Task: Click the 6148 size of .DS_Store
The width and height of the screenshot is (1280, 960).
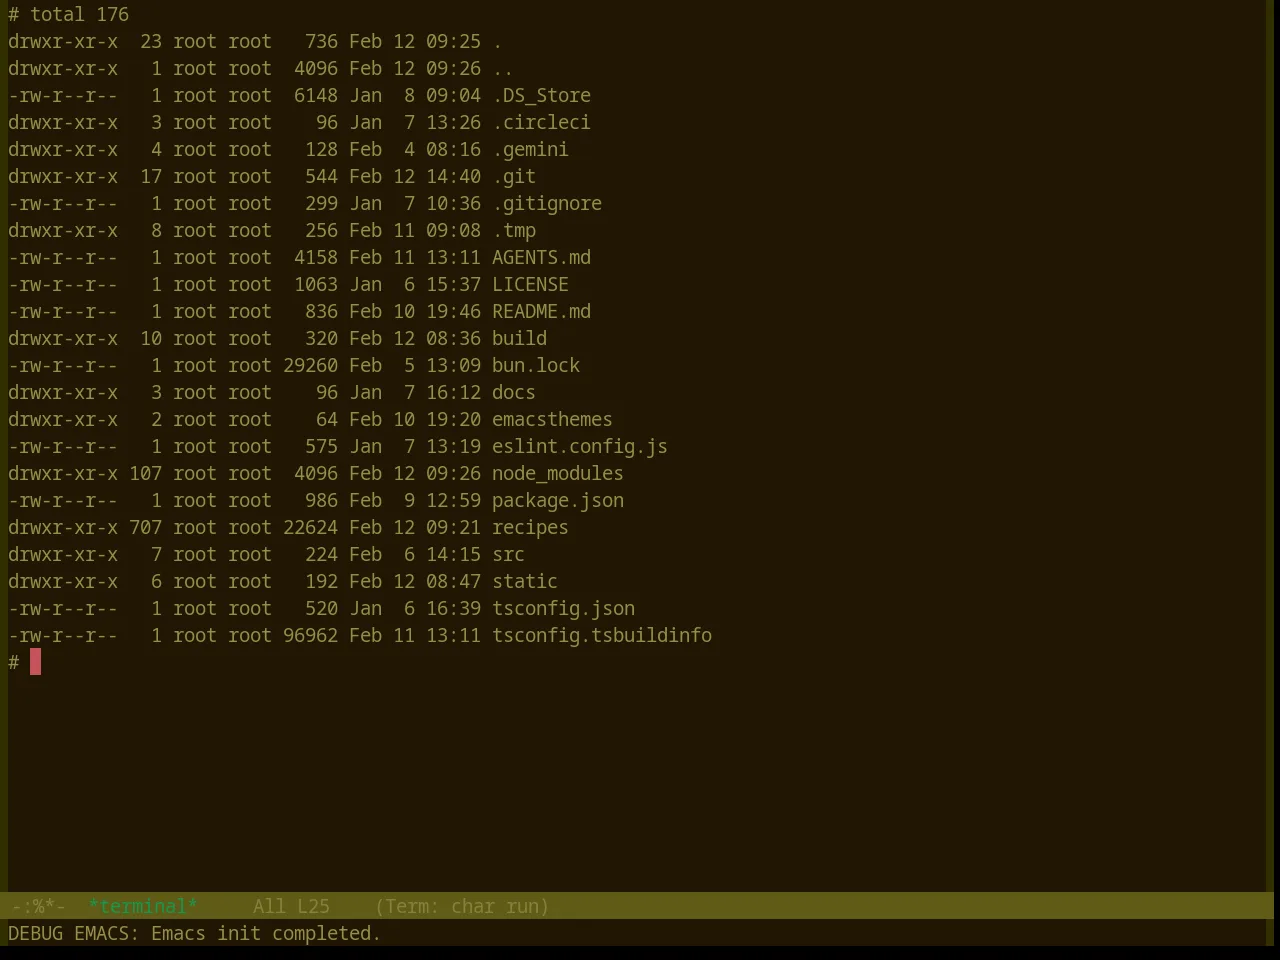Action: pos(316,95)
